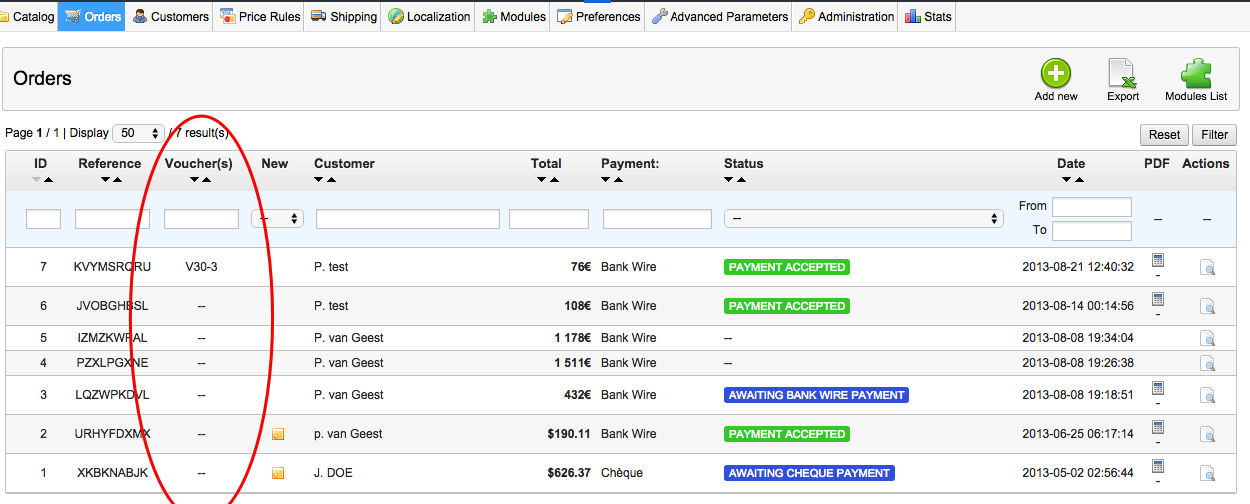Click the green Add new icon
Screen dimensions: 1250x504
coord(1056,73)
